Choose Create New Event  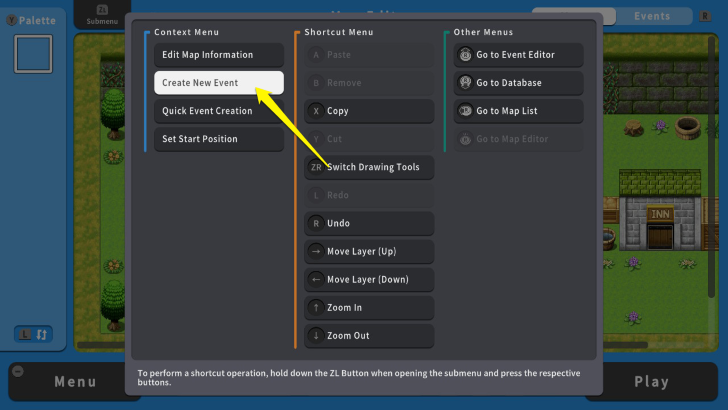(219, 83)
